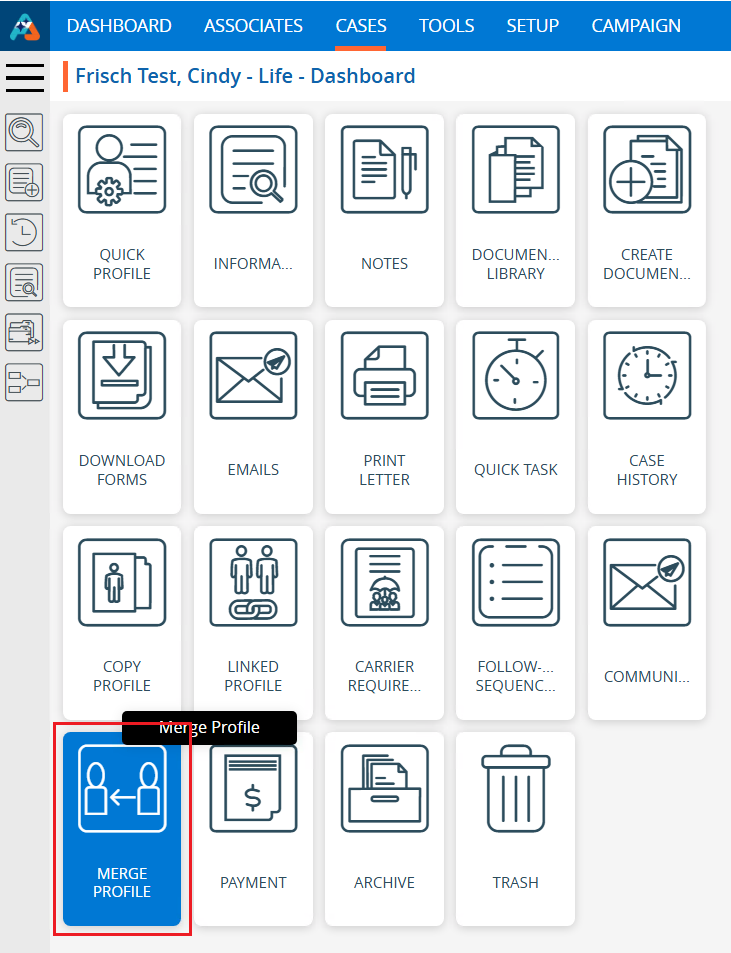Click the Archive tile
The image size is (731, 953).
pyautogui.click(x=384, y=829)
